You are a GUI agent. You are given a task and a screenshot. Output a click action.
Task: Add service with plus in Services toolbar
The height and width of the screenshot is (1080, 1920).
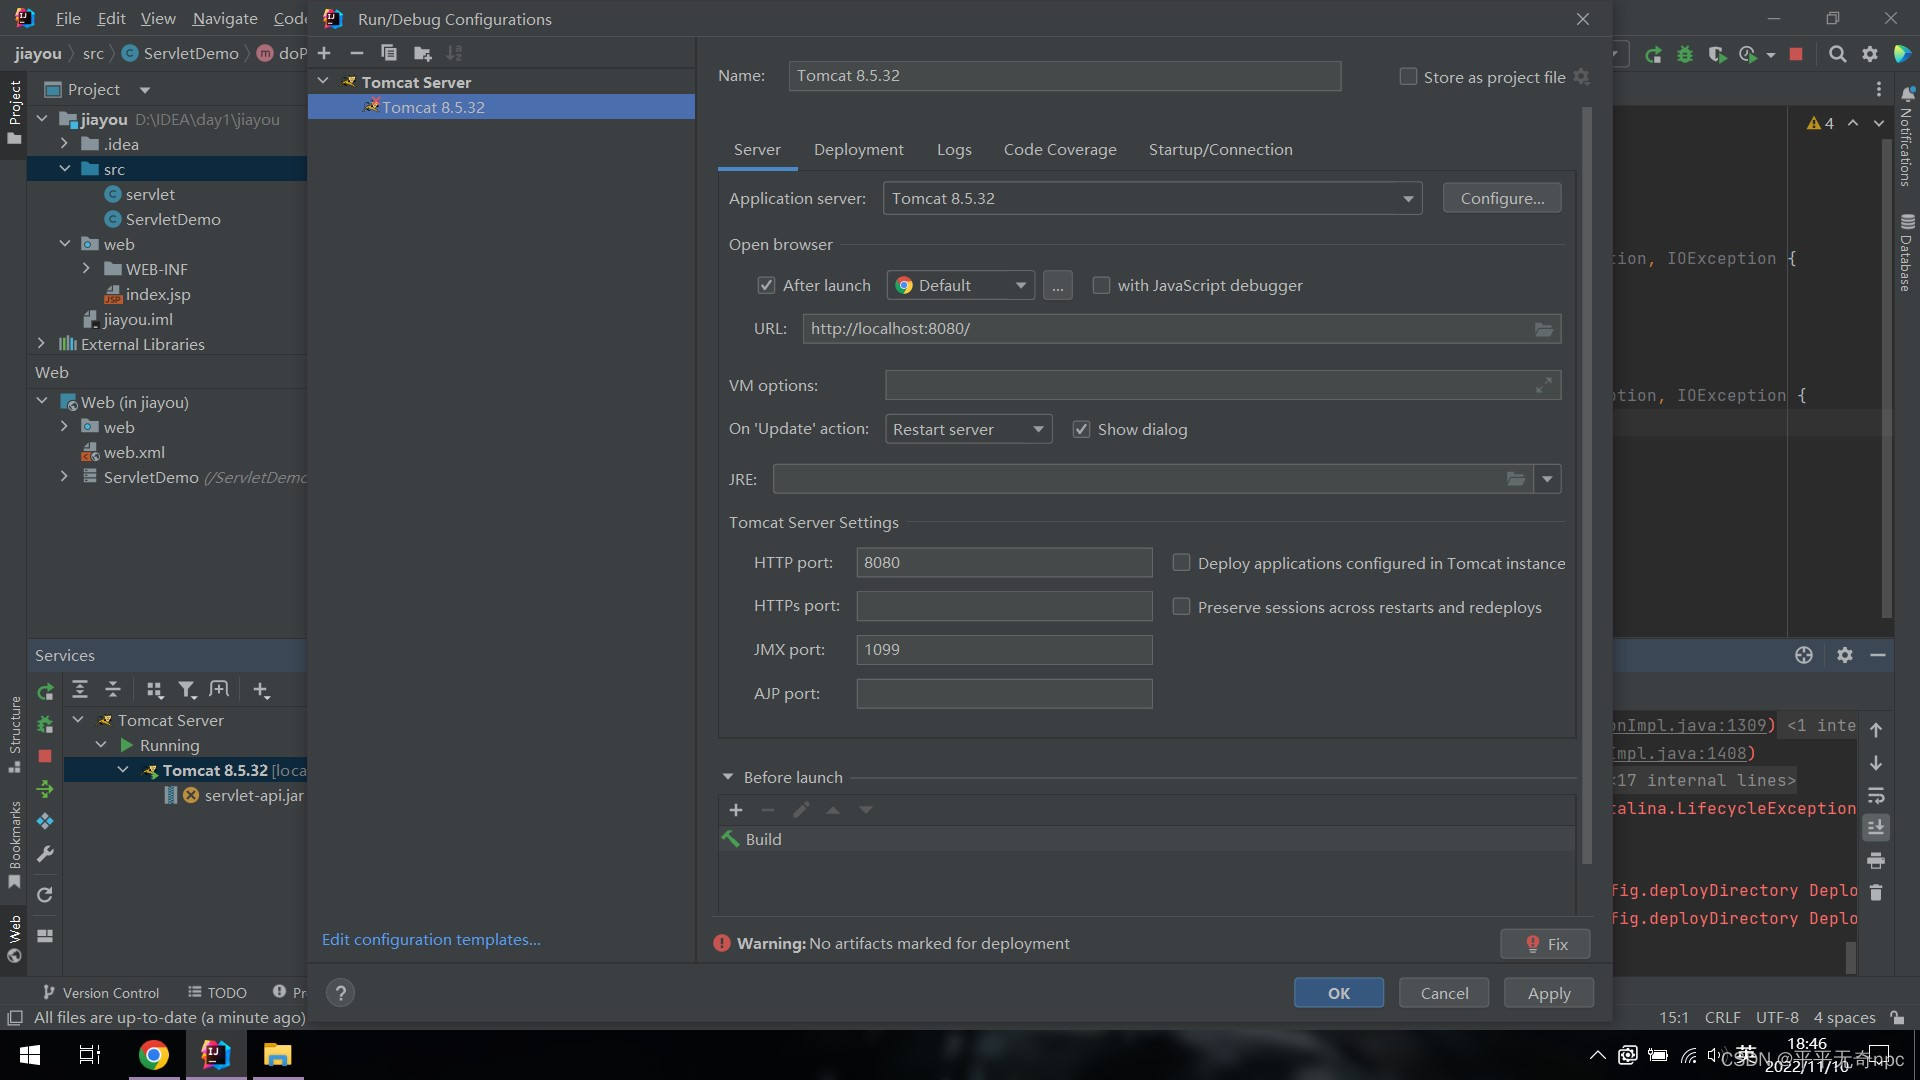click(261, 690)
